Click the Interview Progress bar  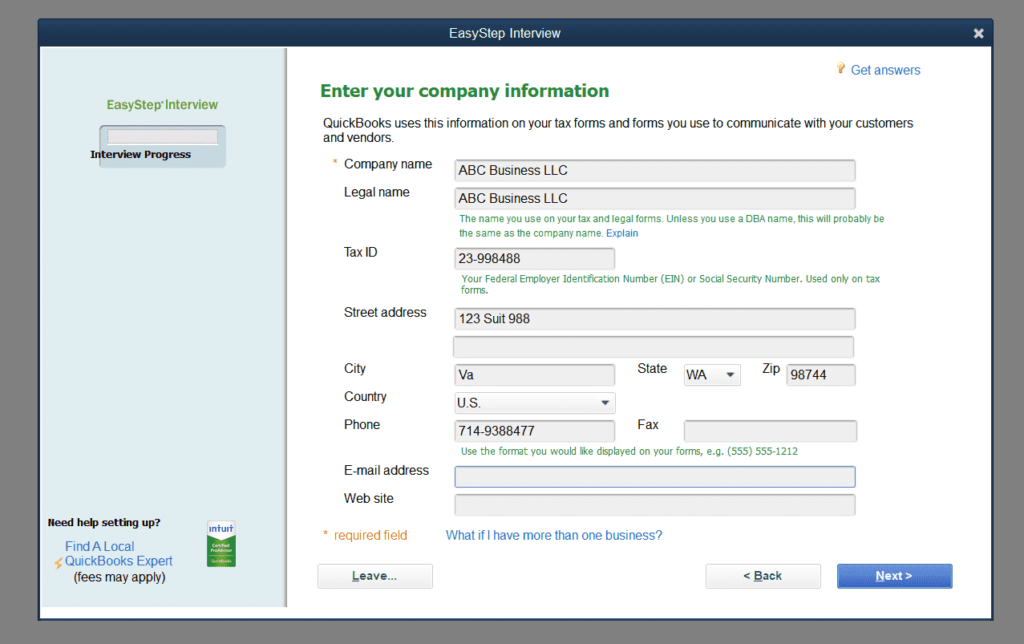click(163, 137)
